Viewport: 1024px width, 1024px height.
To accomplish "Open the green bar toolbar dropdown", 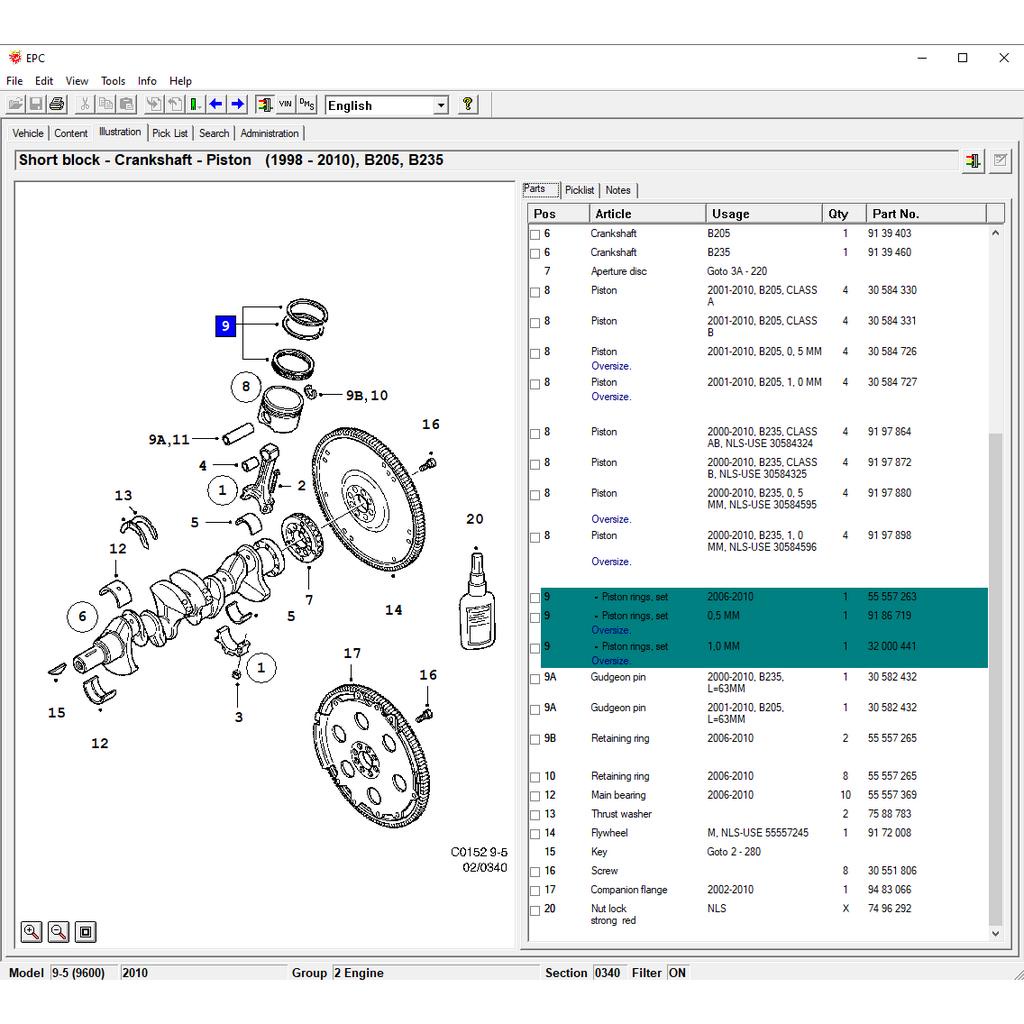I will [x=195, y=104].
